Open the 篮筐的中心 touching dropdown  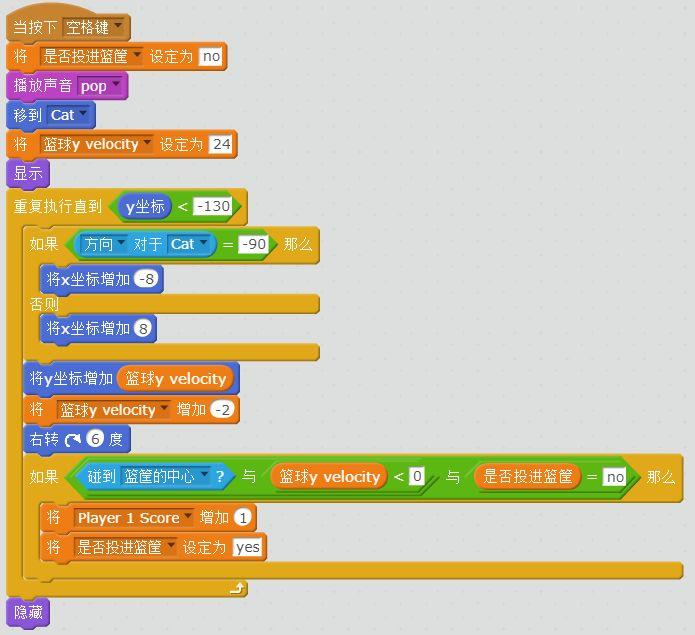[165, 476]
